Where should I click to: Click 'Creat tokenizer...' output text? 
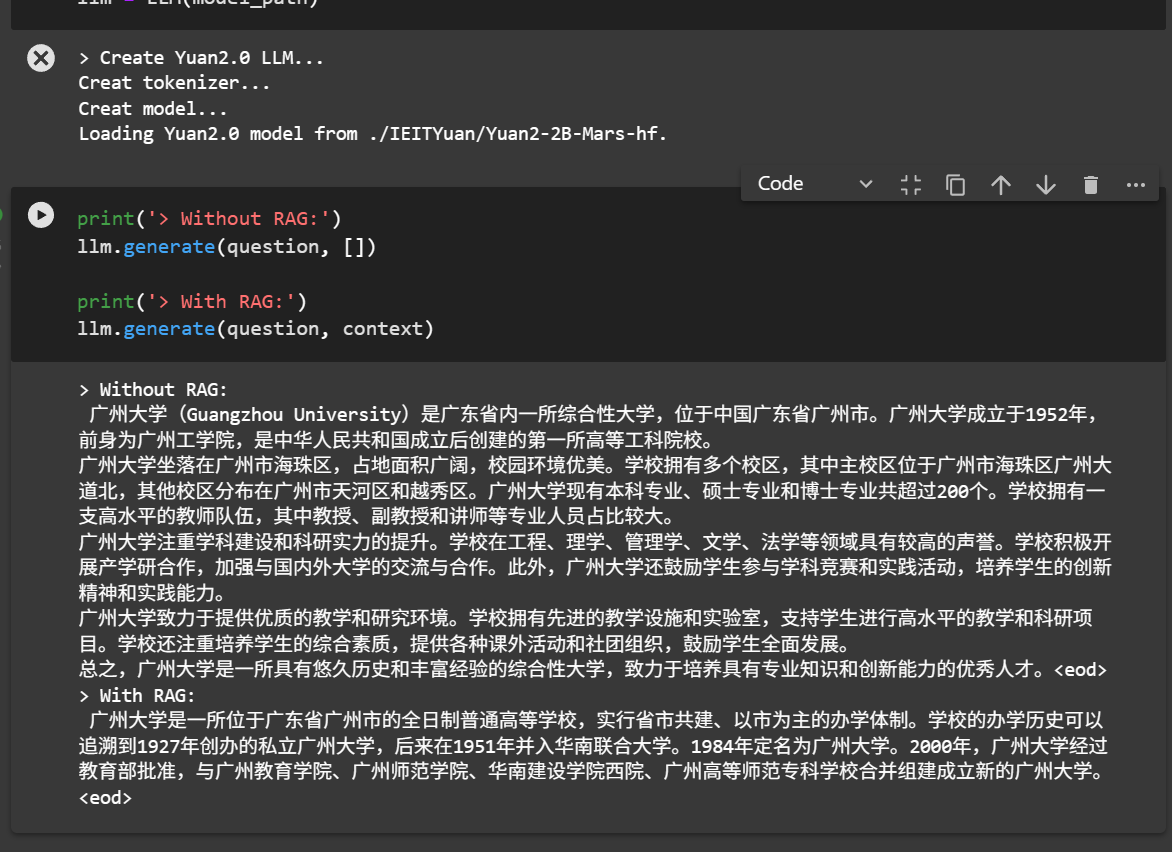click(x=174, y=83)
